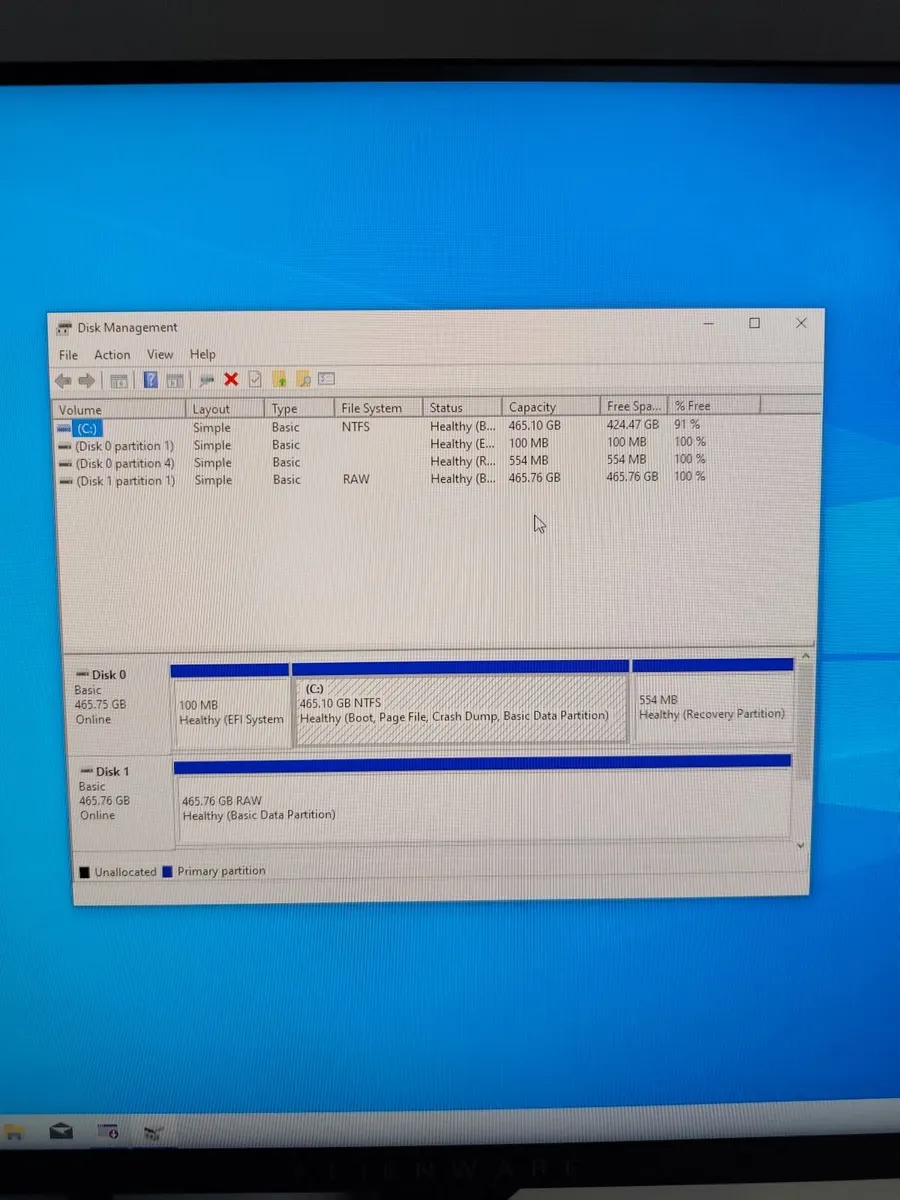
Task: Click the Show/Hide Console Tree toolbar icon
Action: click(119, 380)
